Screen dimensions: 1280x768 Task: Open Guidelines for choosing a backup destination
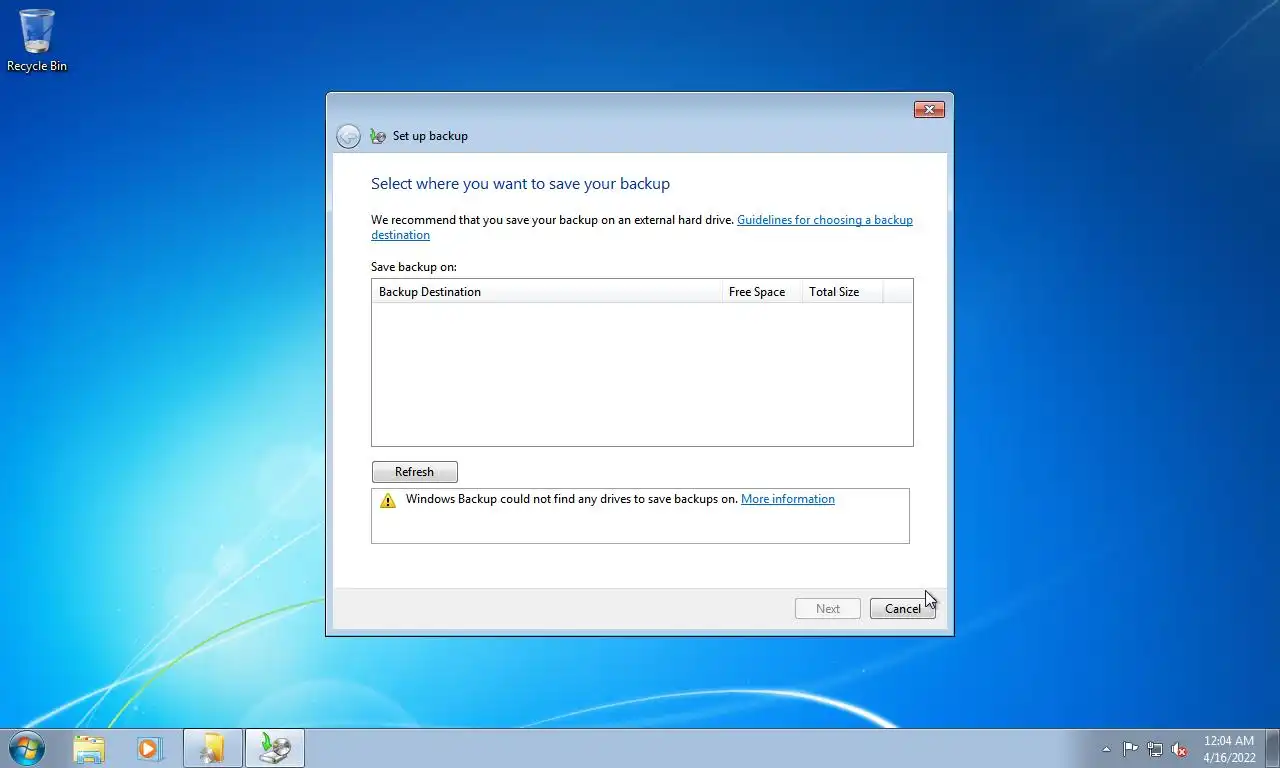[x=642, y=228]
